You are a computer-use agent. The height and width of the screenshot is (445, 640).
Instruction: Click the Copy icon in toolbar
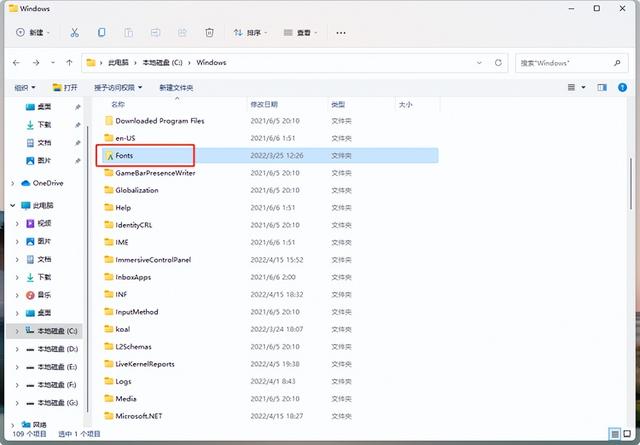tap(101, 33)
